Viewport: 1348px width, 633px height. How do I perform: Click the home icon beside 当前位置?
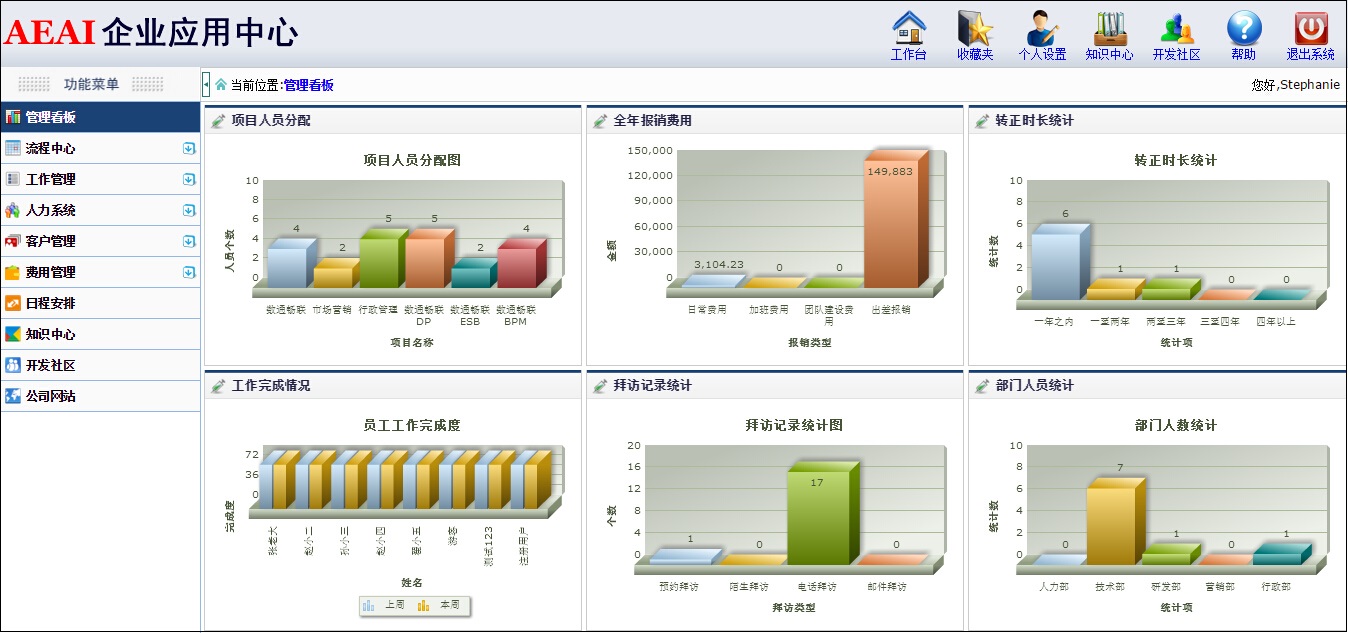(221, 85)
